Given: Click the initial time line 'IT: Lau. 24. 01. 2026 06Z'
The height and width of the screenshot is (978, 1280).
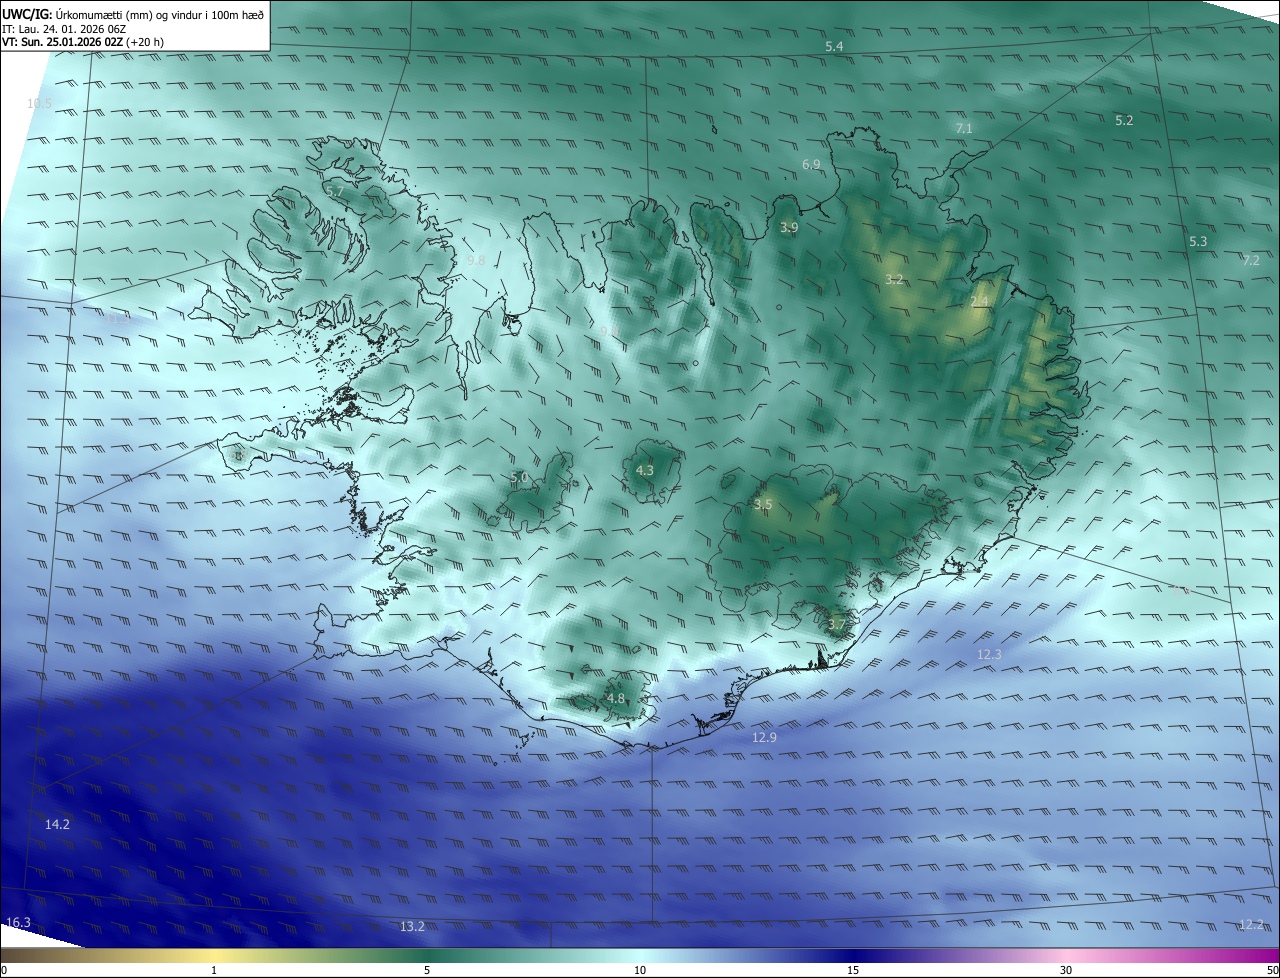Looking at the screenshot, I should coord(64,29).
